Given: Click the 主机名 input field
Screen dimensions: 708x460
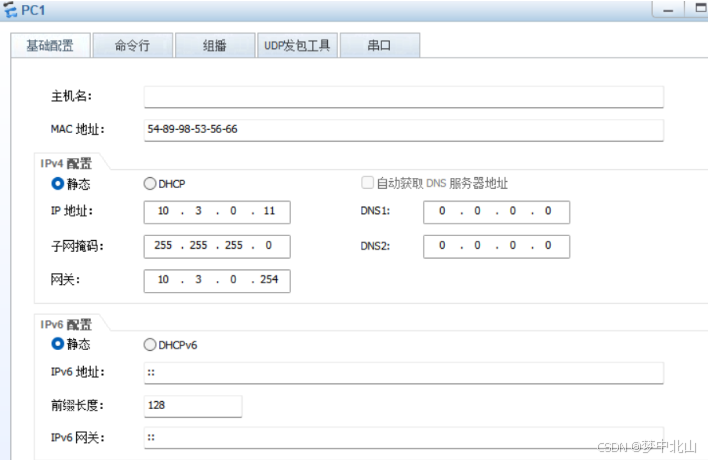Looking at the screenshot, I should click(x=404, y=97).
